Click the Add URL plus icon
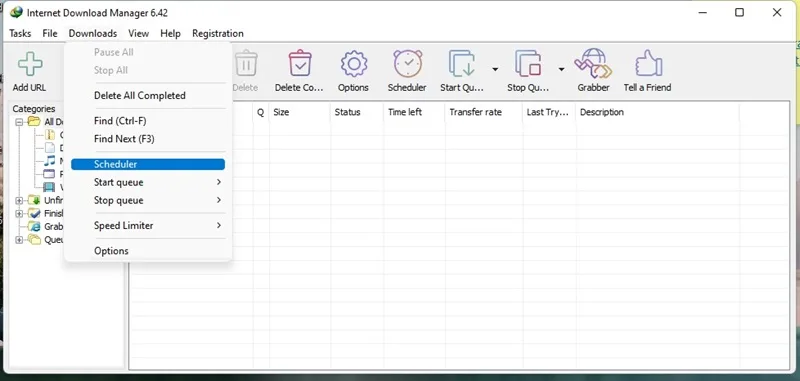The image size is (800, 381). [30, 64]
